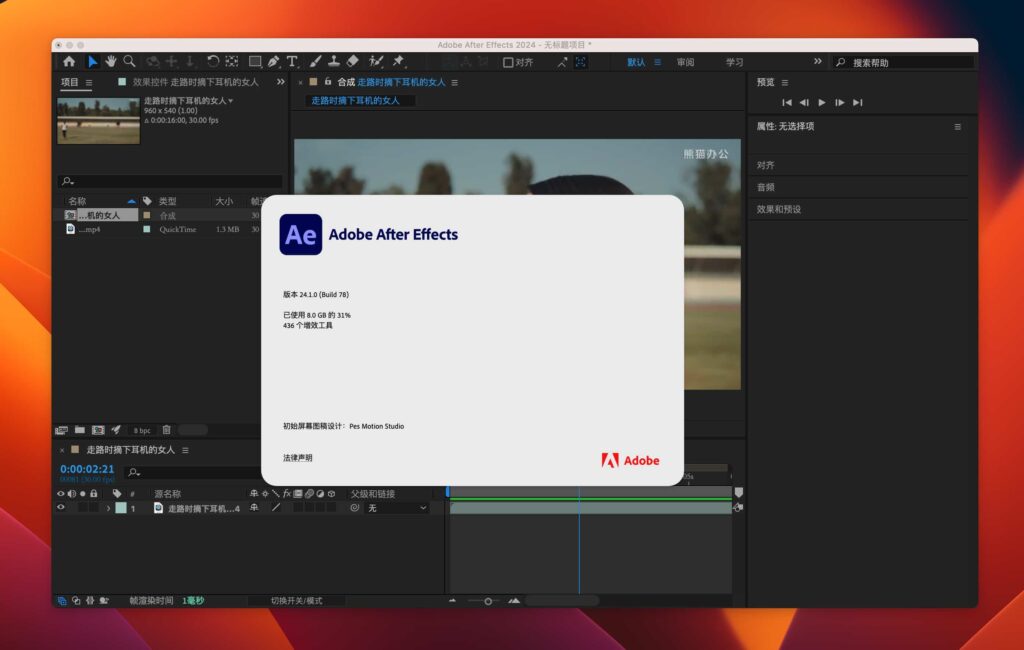Select the Hand tool
The image size is (1024, 650).
pos(110,61)
